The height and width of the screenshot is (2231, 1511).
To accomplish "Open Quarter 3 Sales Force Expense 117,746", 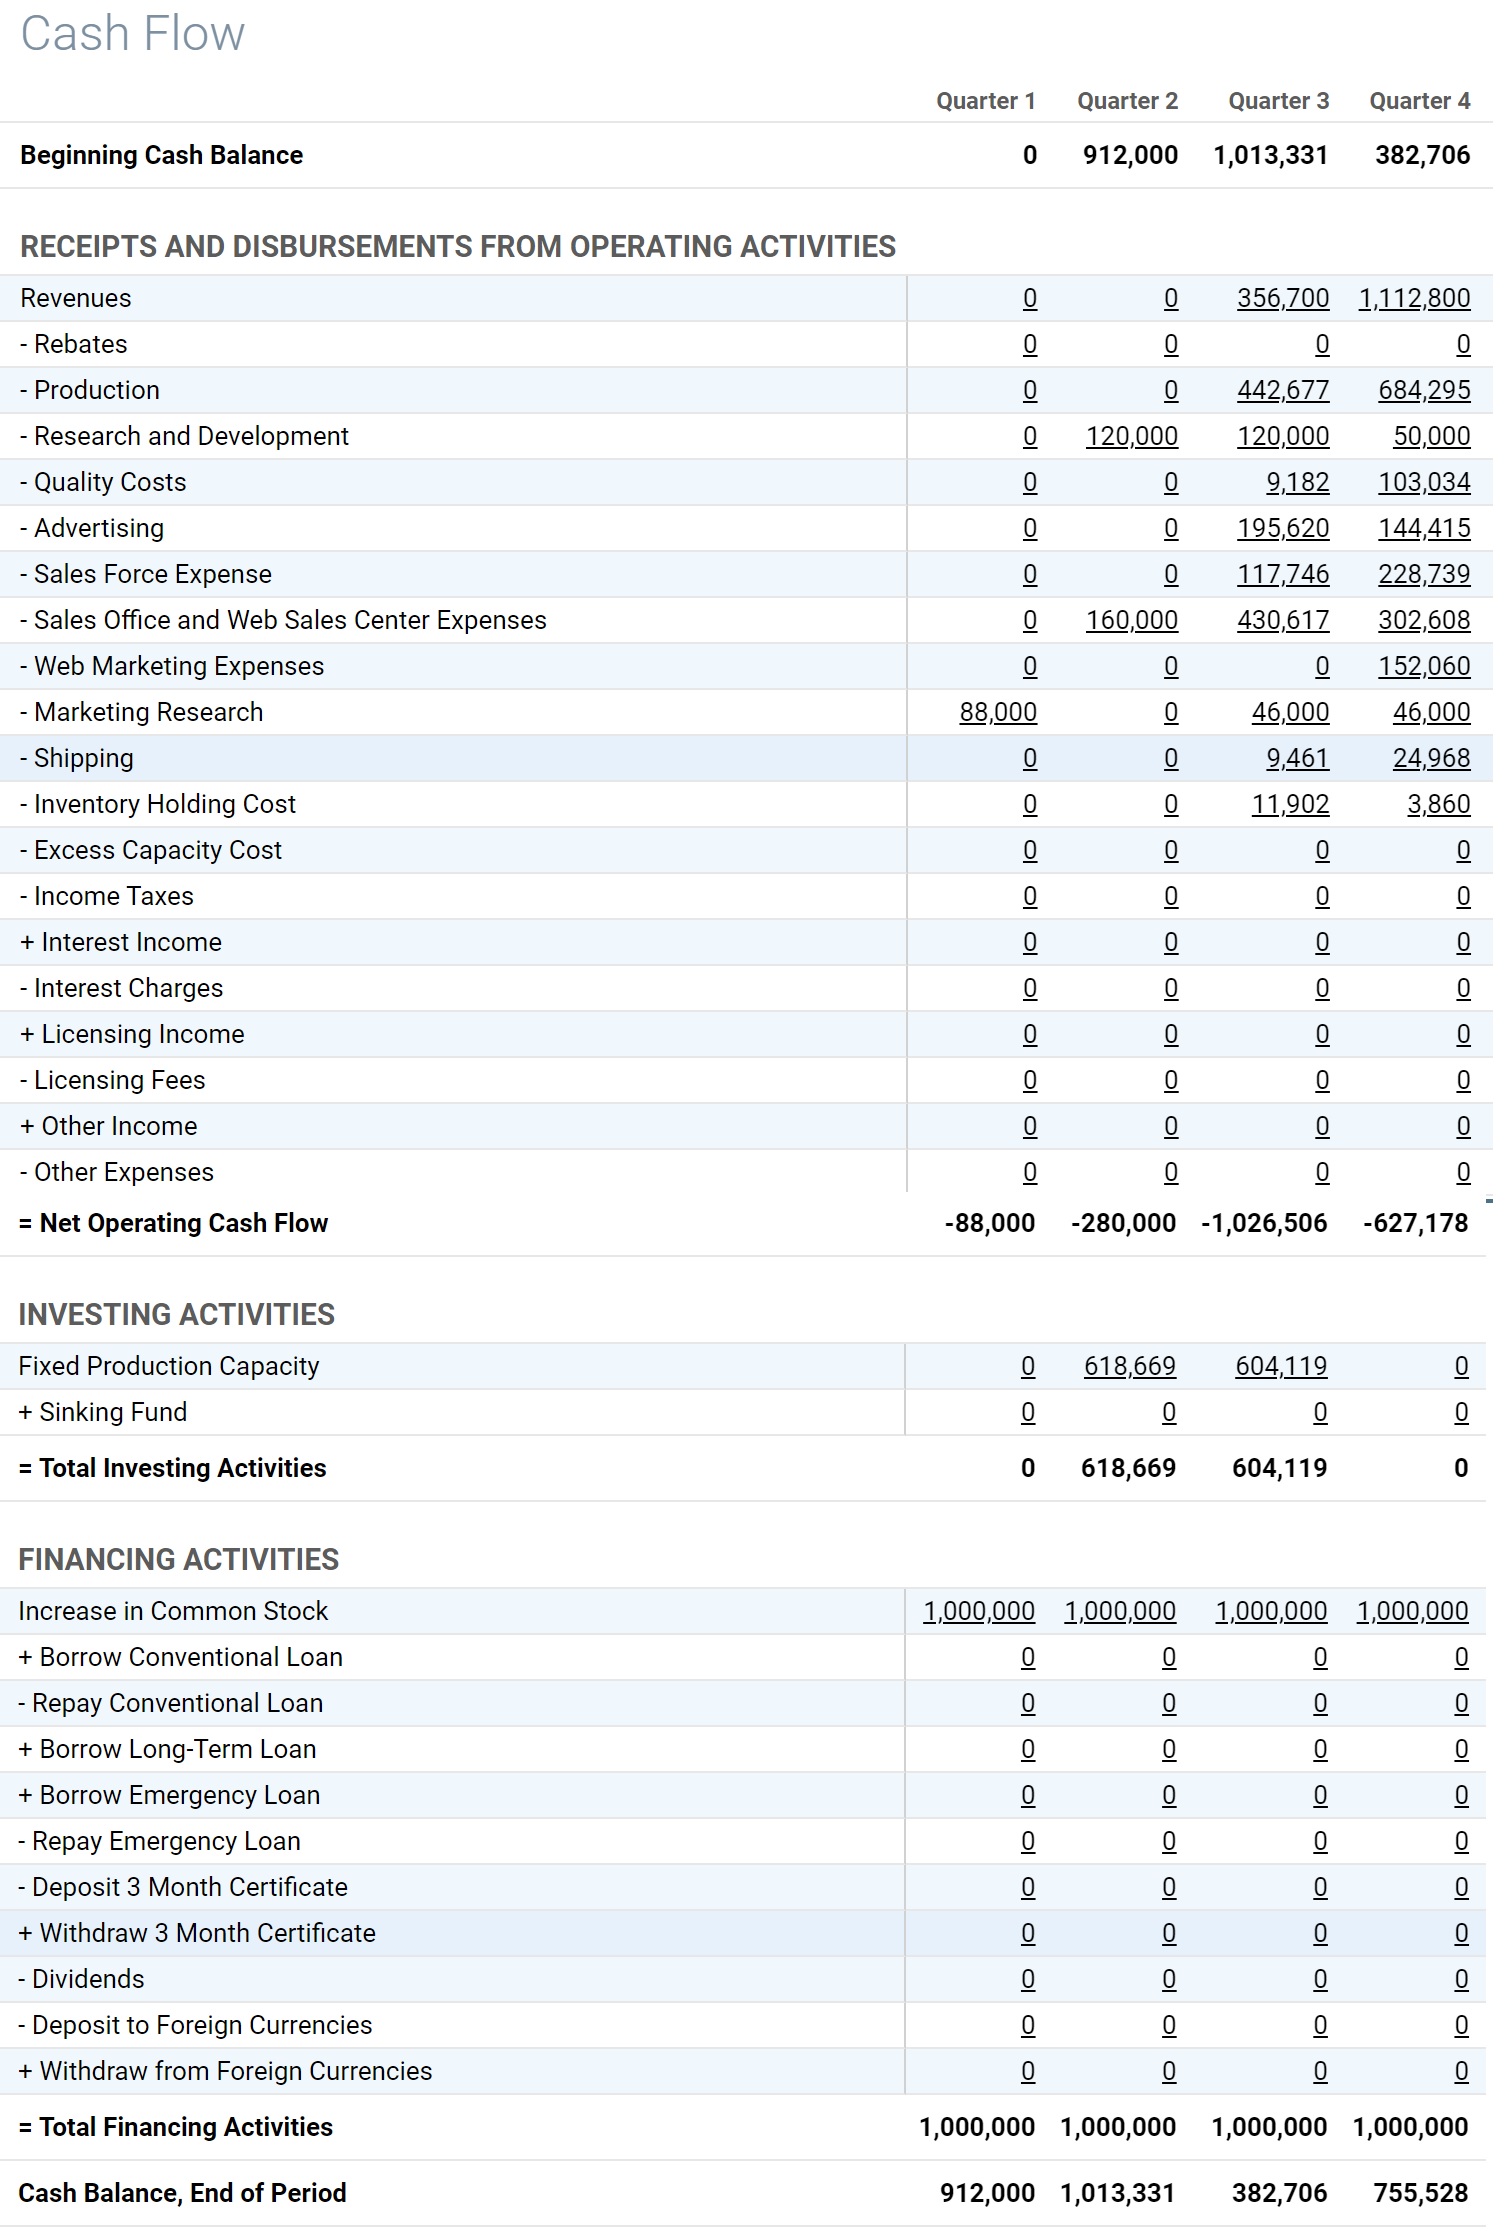I will click(1282, 574).
